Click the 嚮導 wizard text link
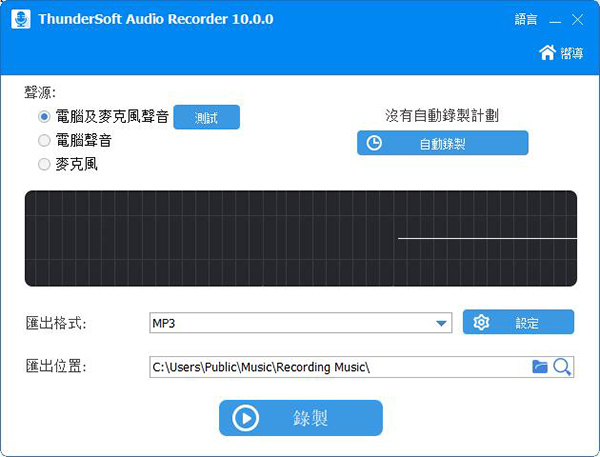Image resolution: width=600 pixels, height=457 pixels. (573, 54)
